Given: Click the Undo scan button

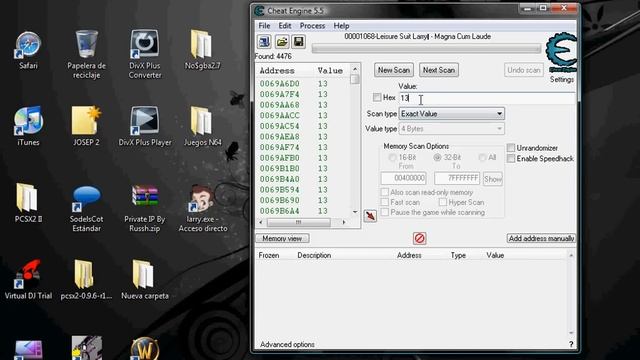Looking at the screenshot, I should coord(524,70).
